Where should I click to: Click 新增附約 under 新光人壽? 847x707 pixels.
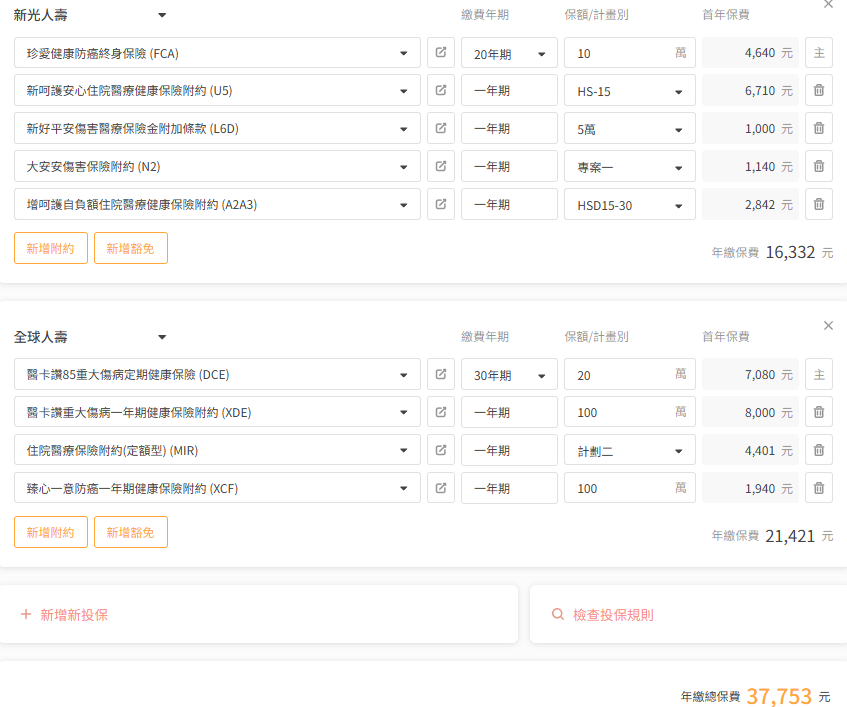51,248
